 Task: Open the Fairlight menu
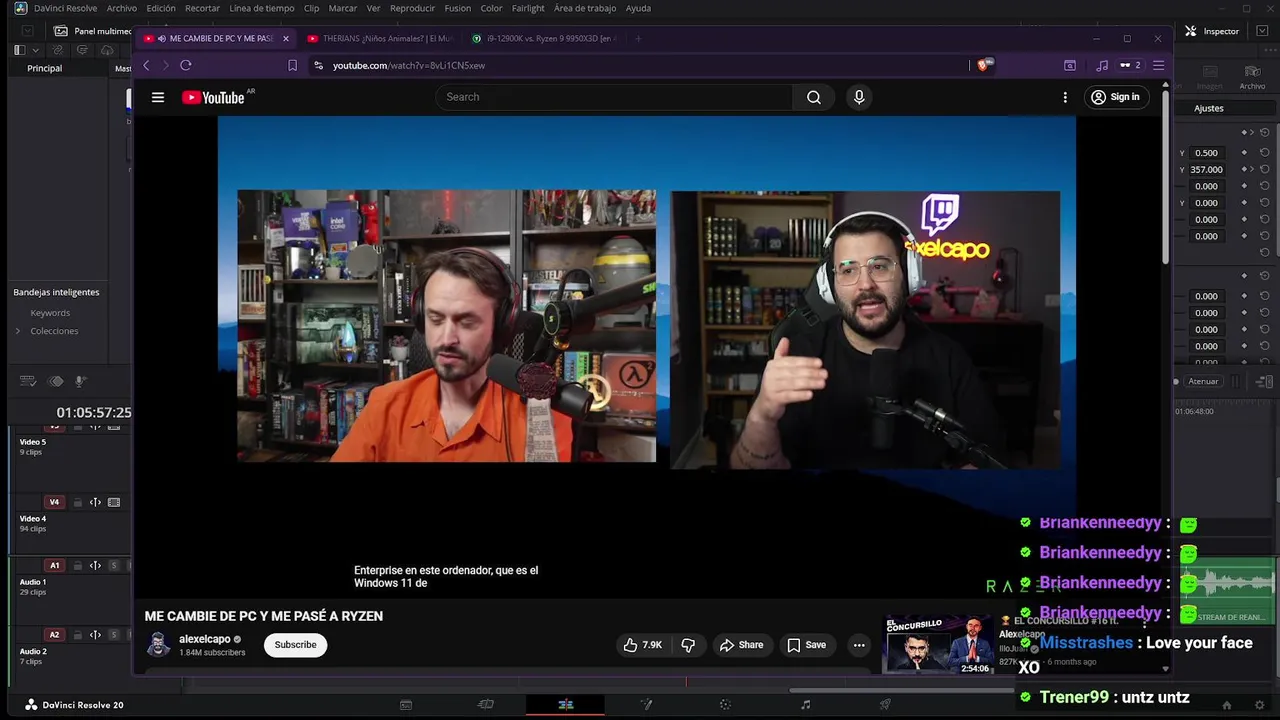pos(528,8)
